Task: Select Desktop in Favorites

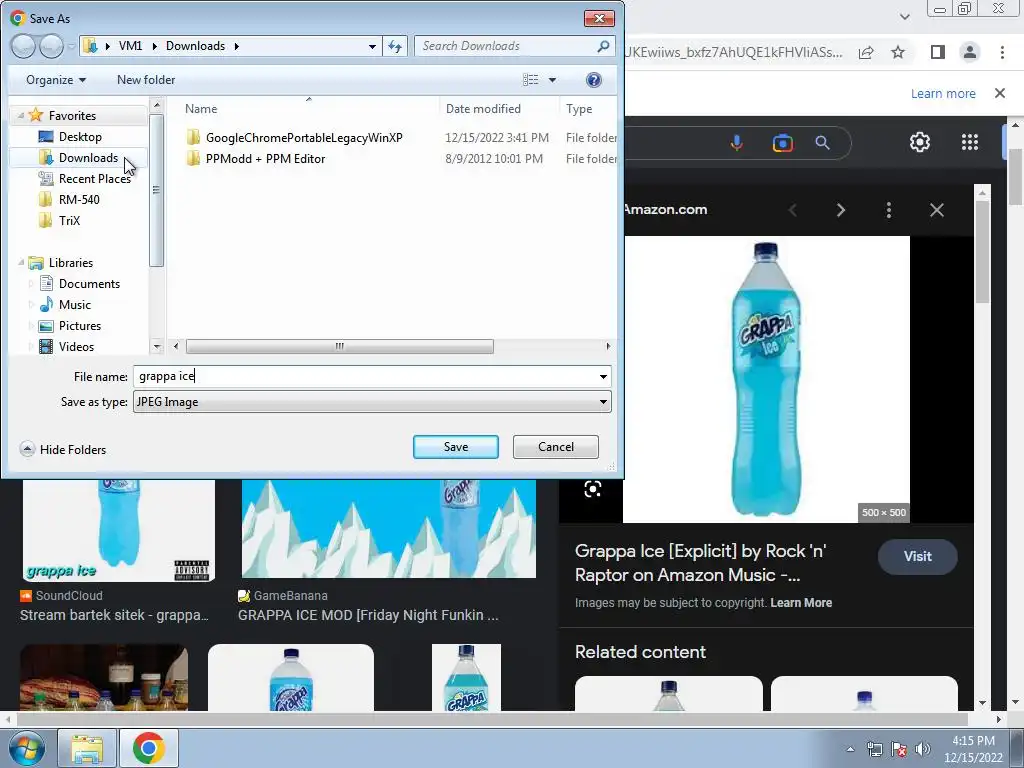Action: click(x=80, y=136)
